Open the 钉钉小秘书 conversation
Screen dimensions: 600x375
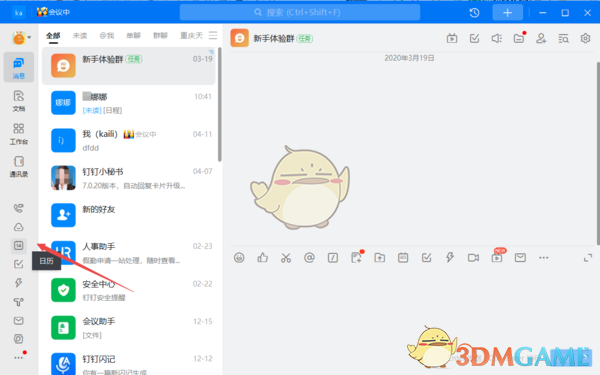pyautogui.click(x=129, y=178)
